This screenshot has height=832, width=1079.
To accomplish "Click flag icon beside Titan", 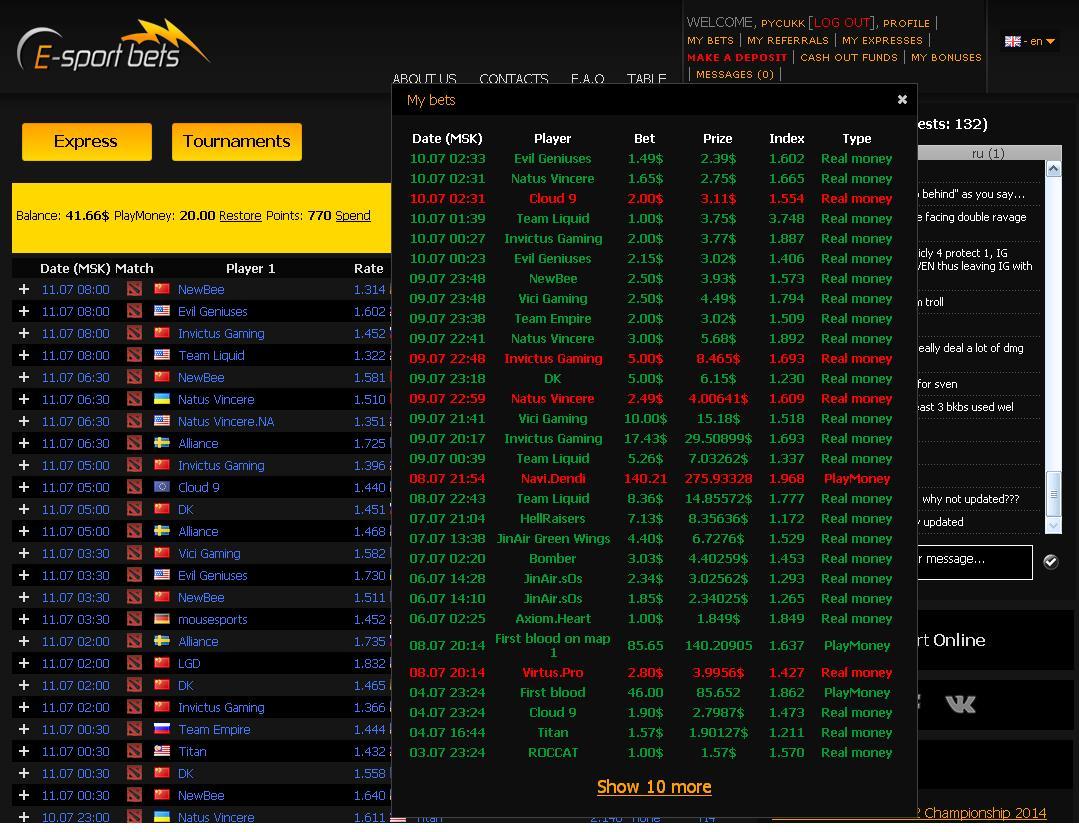I will pyautogui.click(x=162, y=751).
